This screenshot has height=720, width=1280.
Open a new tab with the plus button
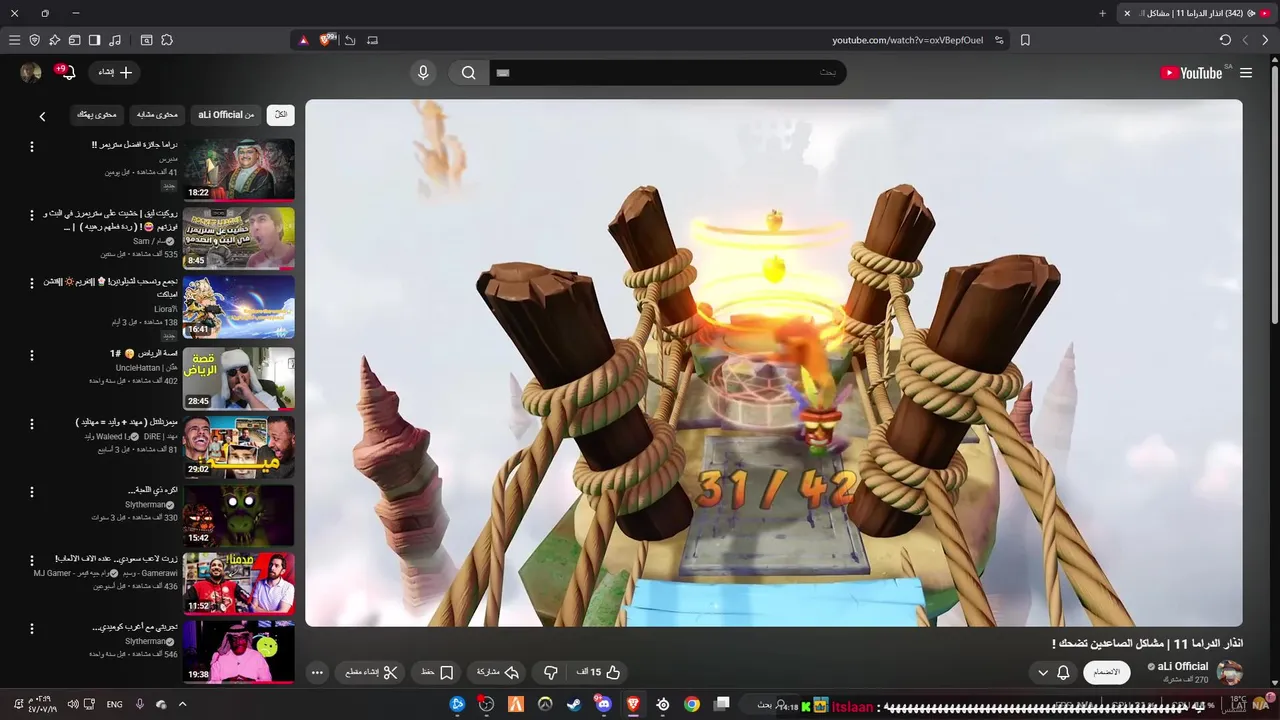pos(1103,13)
